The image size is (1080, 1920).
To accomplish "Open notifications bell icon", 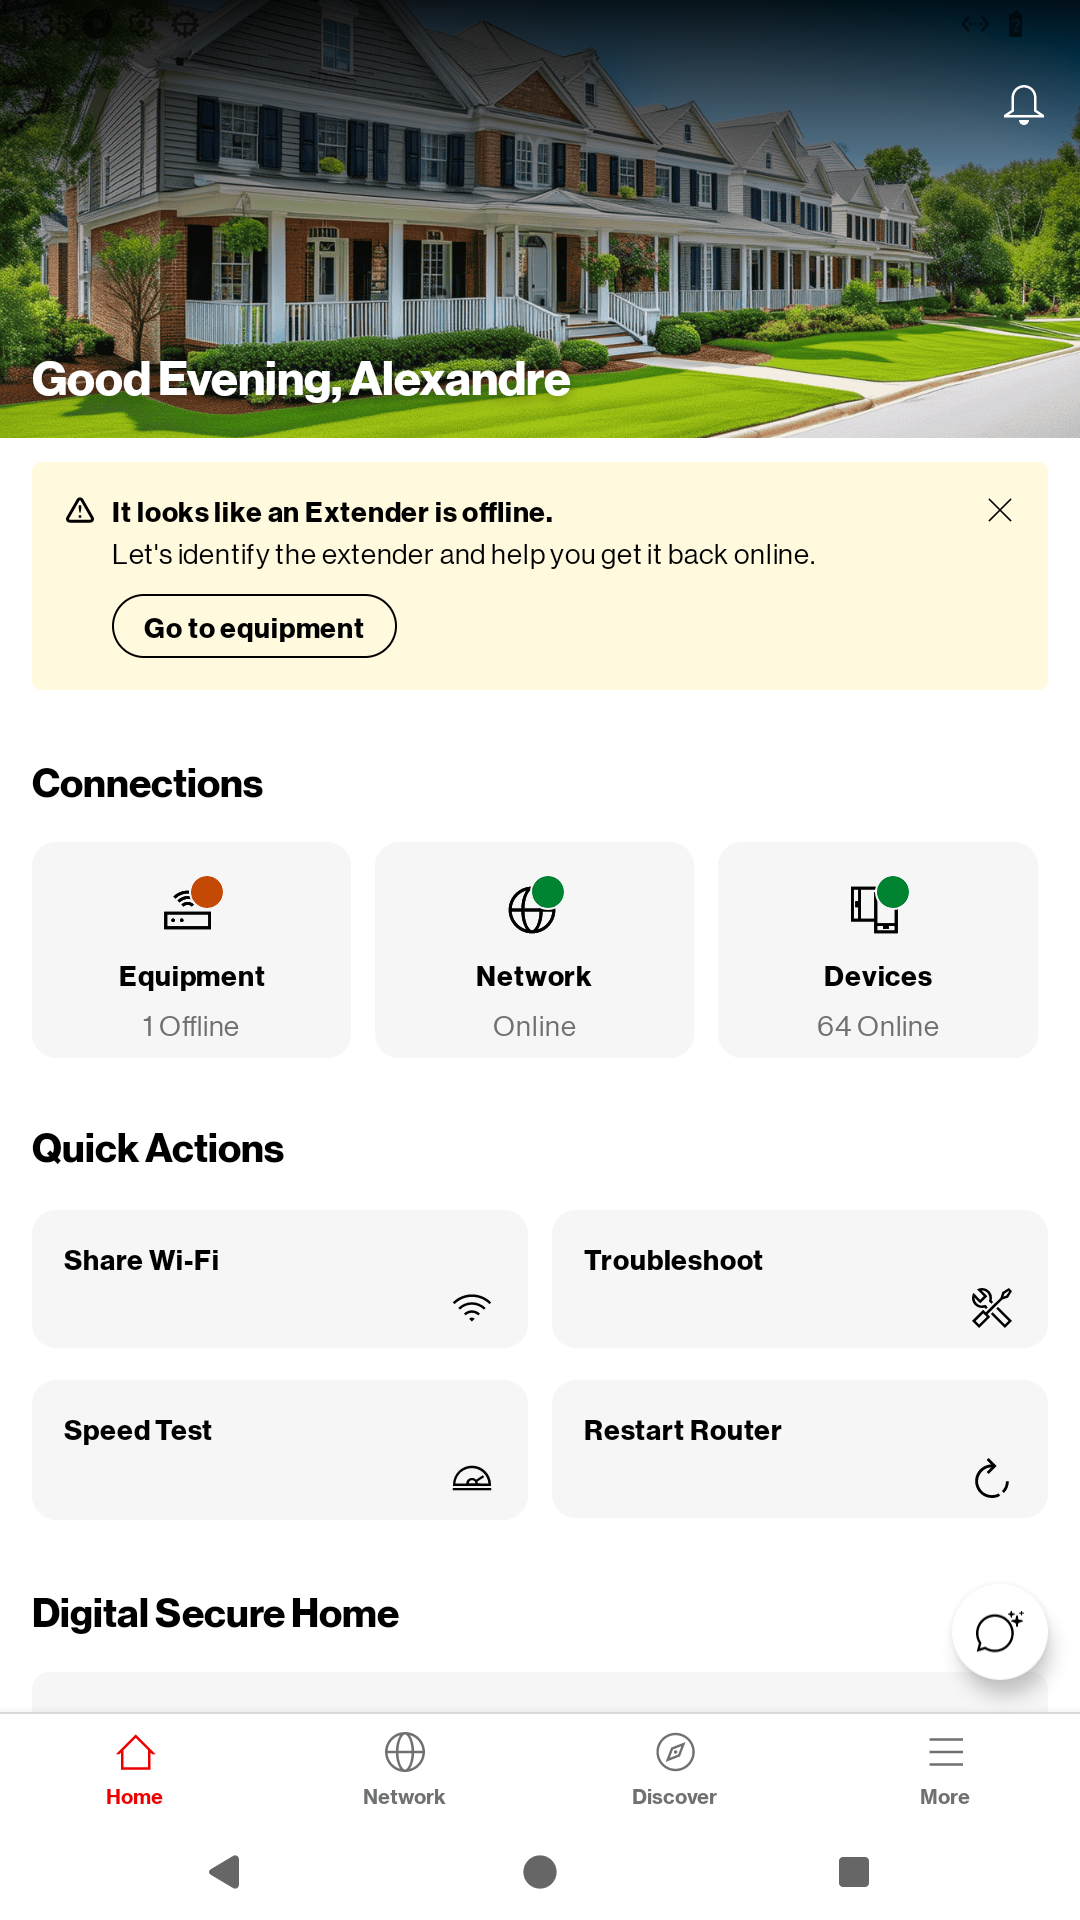I will [x=1023, y=105].
